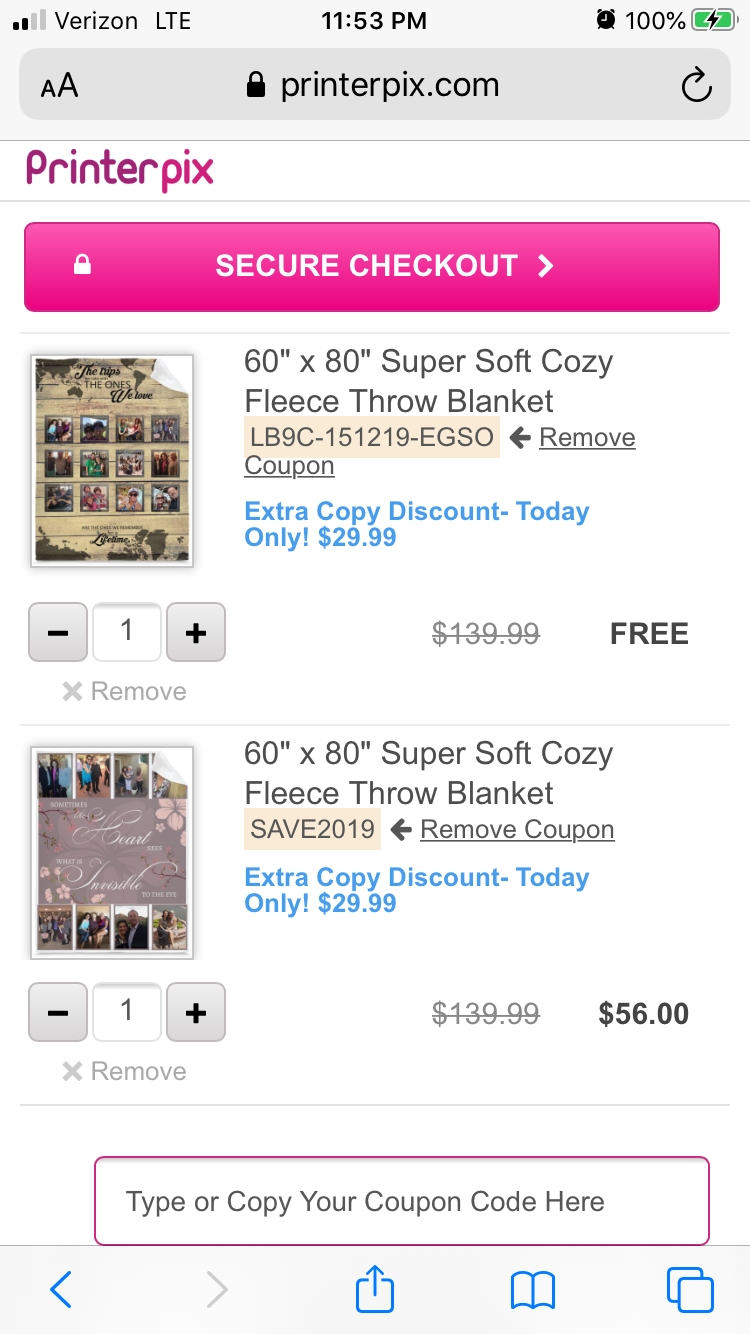
Task: Navigate back using Safari back arrow
Action: pyautogui.click(x=60, y=1290)
